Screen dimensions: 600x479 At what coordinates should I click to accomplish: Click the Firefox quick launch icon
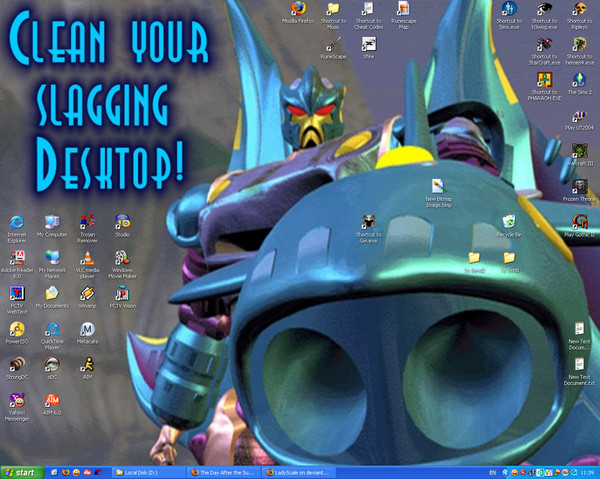click(x=65, y=472)
